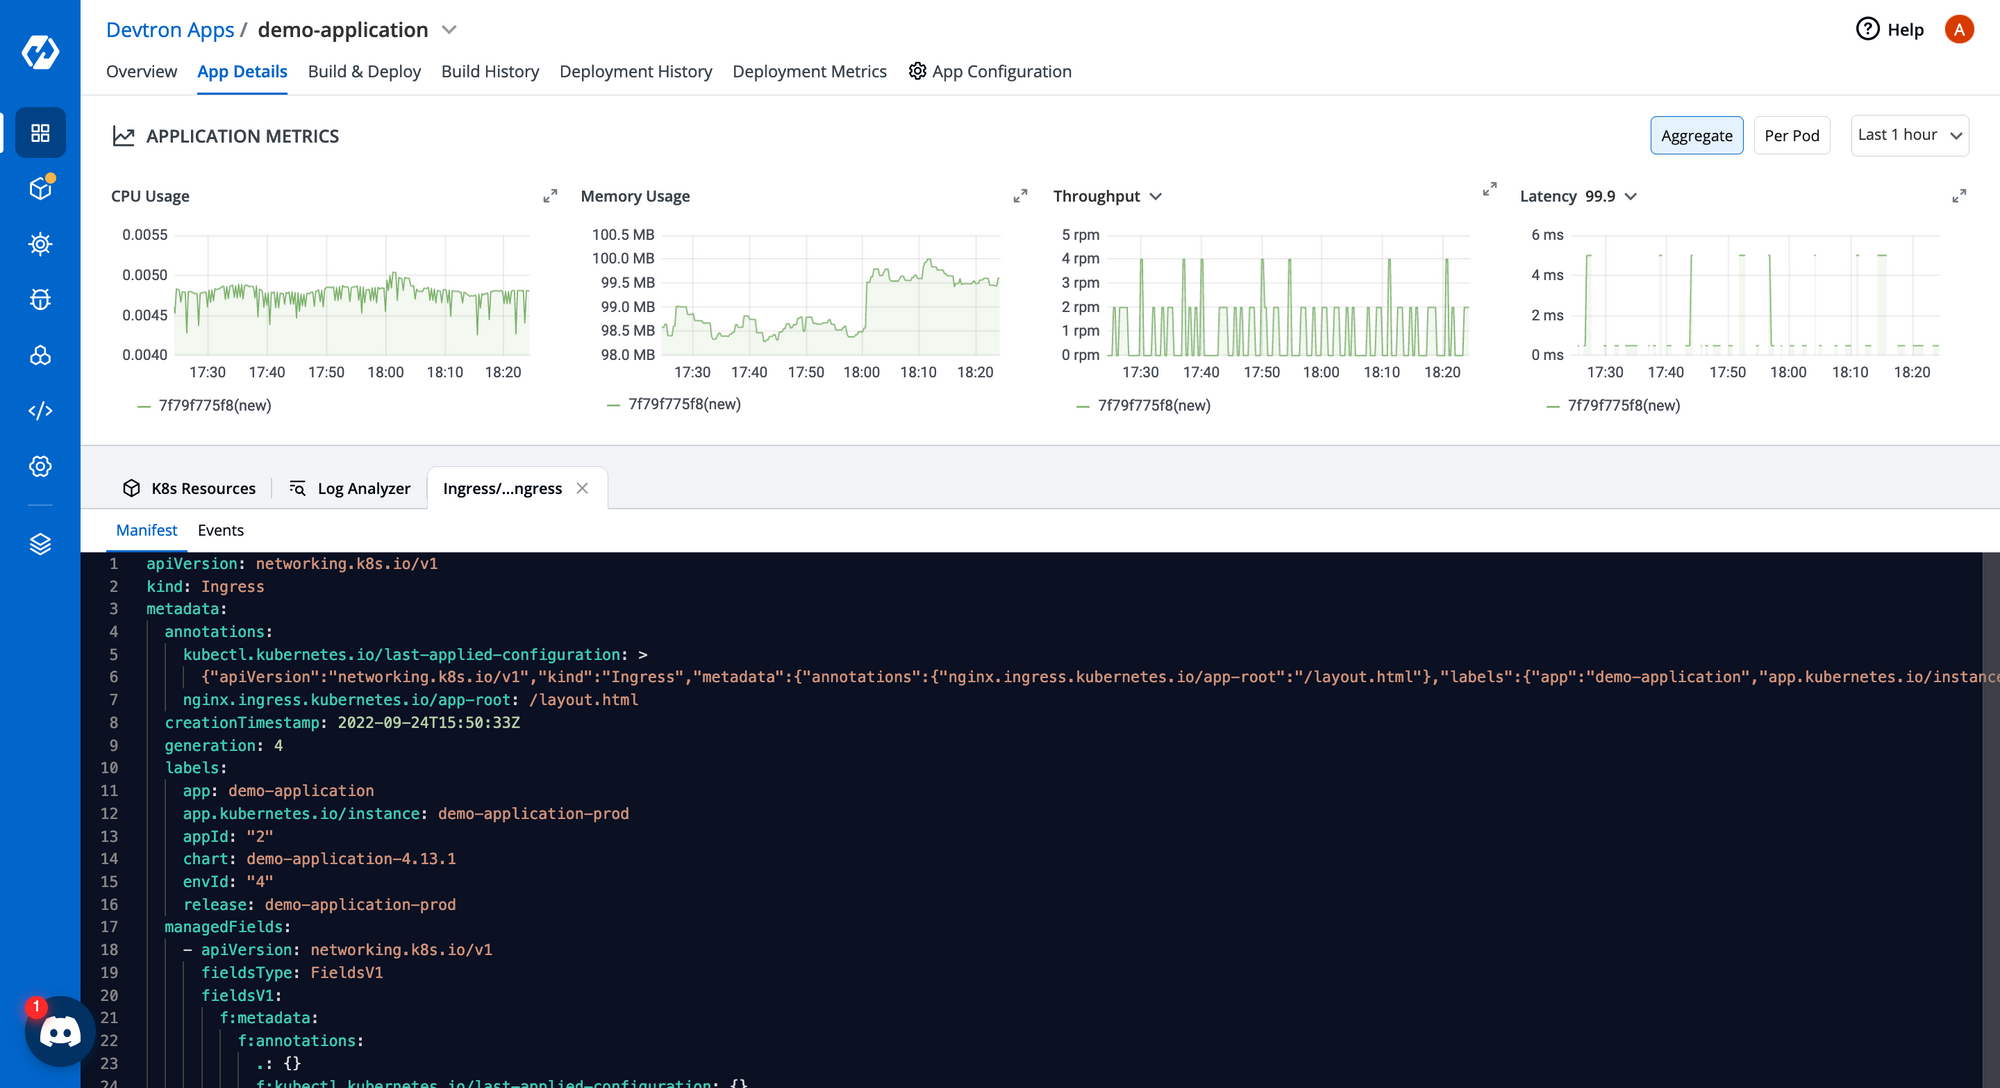Click the Devtron logo icon
This screenshot has height=1088, width=2000.
(40, 52)
